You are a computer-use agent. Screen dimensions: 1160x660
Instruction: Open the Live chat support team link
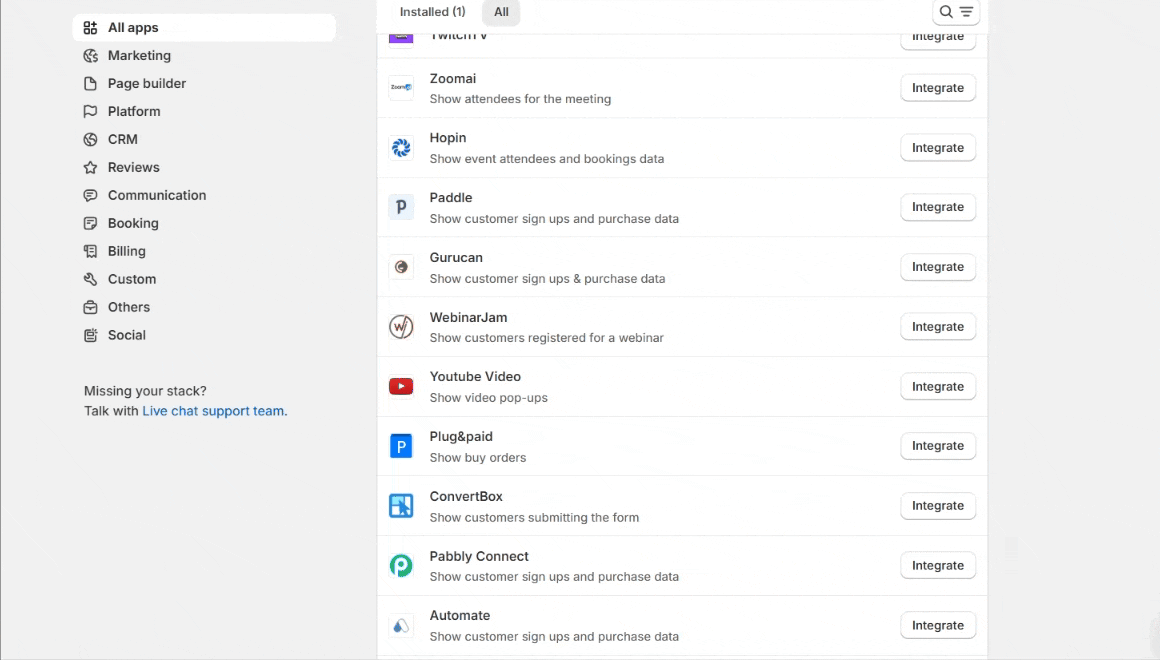213,411
